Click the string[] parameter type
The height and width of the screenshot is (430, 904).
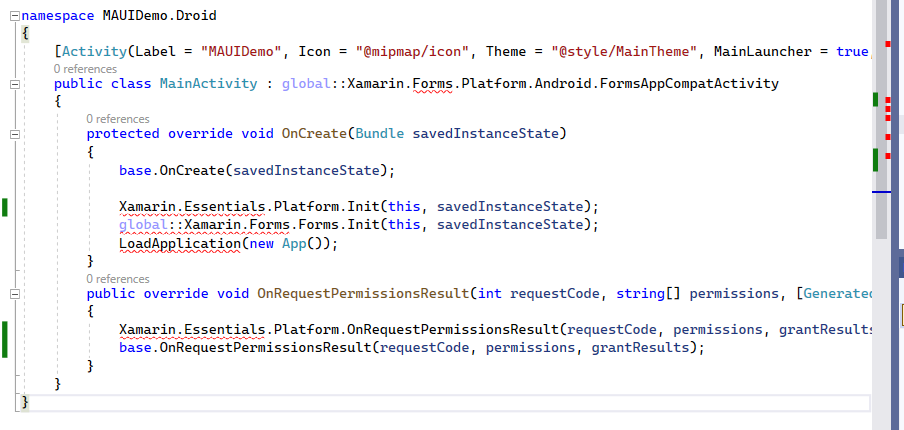649,293
